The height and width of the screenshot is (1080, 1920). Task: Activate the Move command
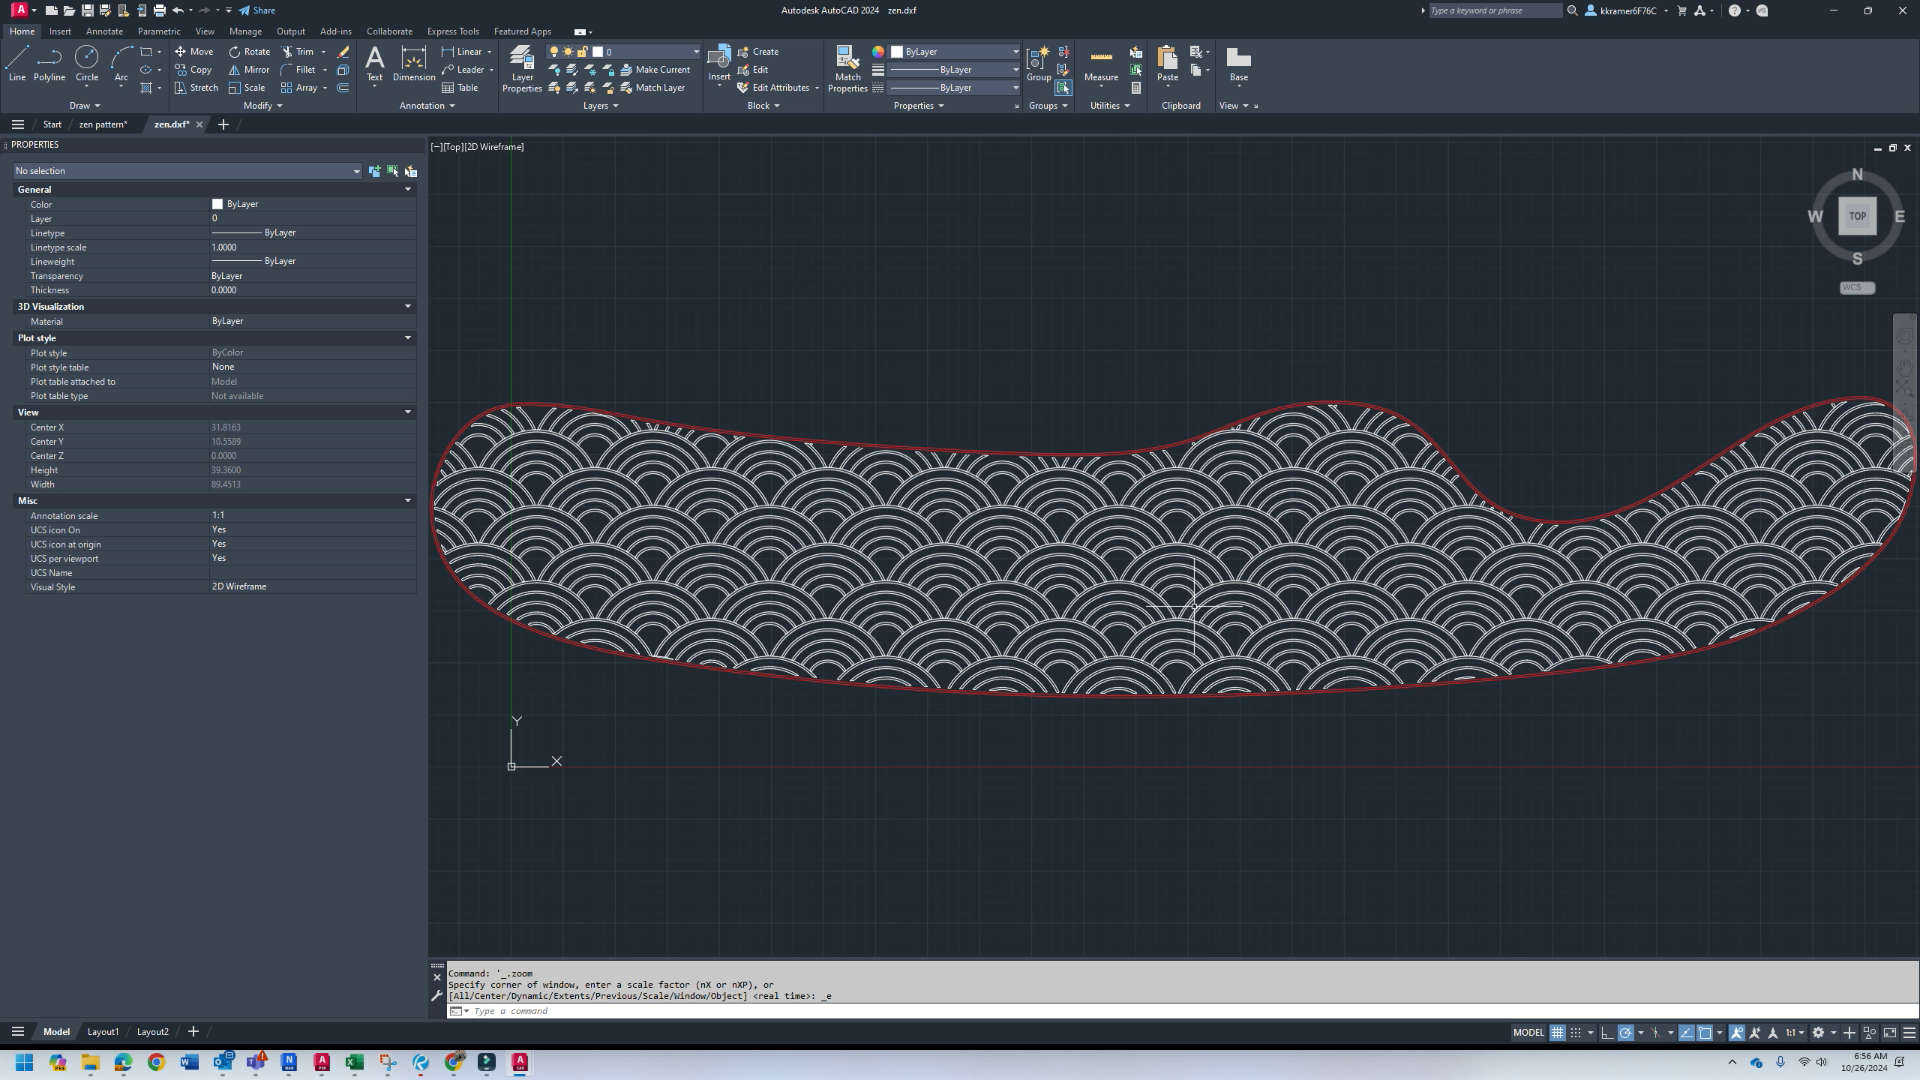pyautogui.click(x=194, y=52)
